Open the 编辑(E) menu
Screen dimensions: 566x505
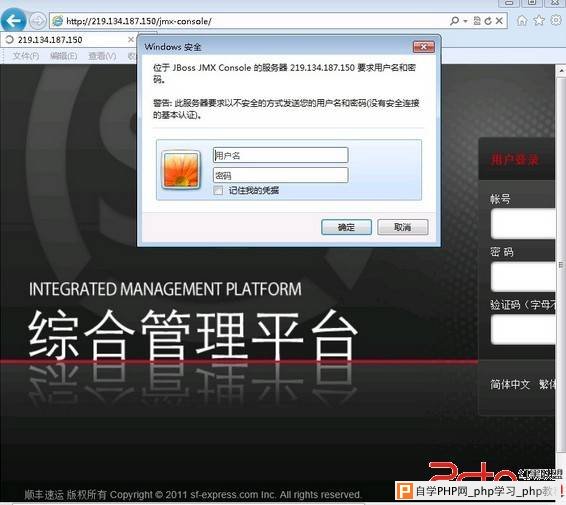point(64,56)
